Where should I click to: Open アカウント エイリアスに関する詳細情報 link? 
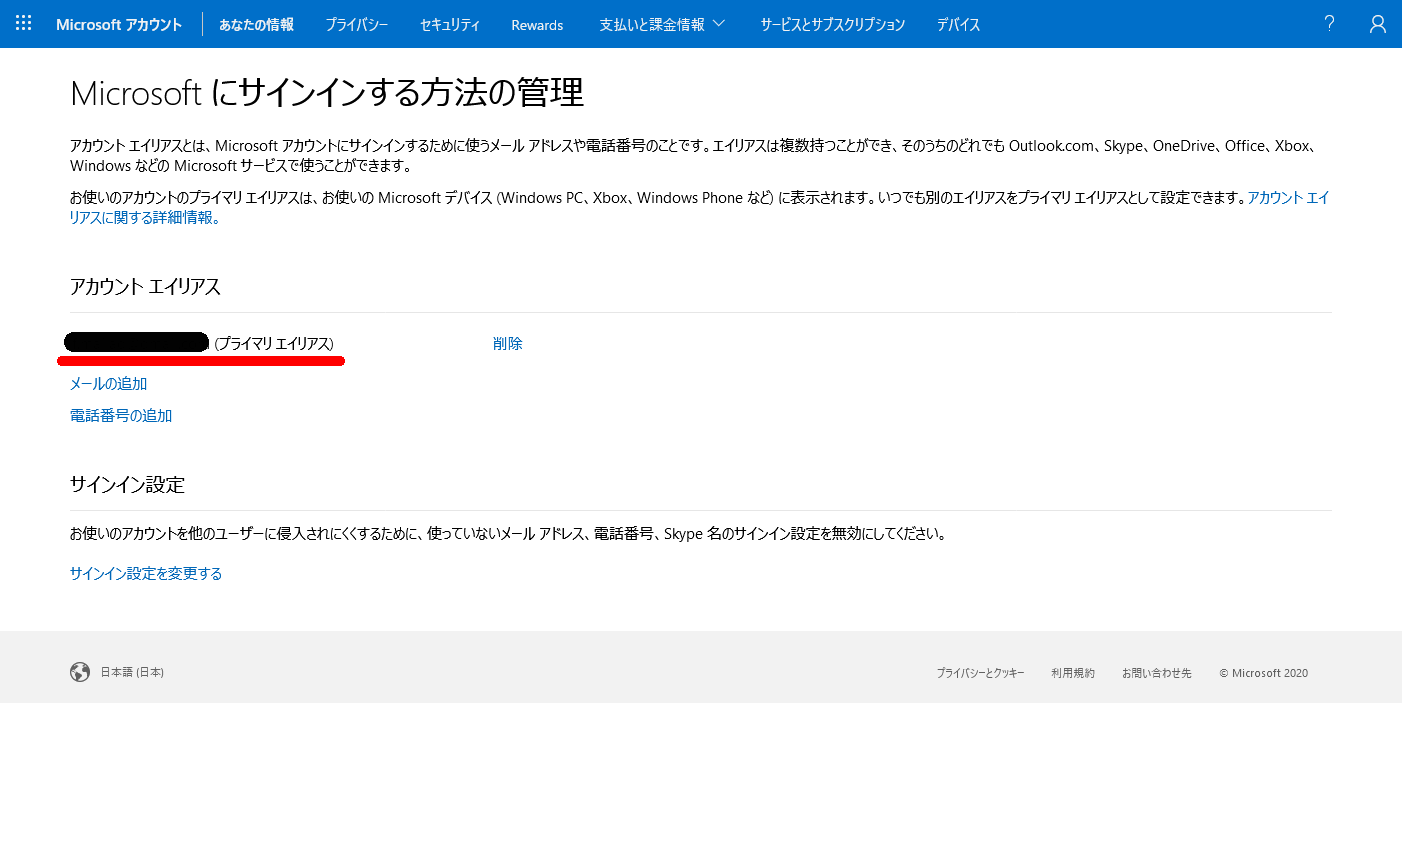pos(1288,198)
